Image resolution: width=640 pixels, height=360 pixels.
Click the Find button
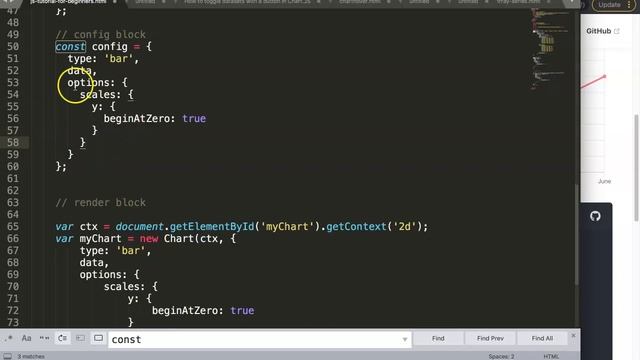click(x=438, y=338)
